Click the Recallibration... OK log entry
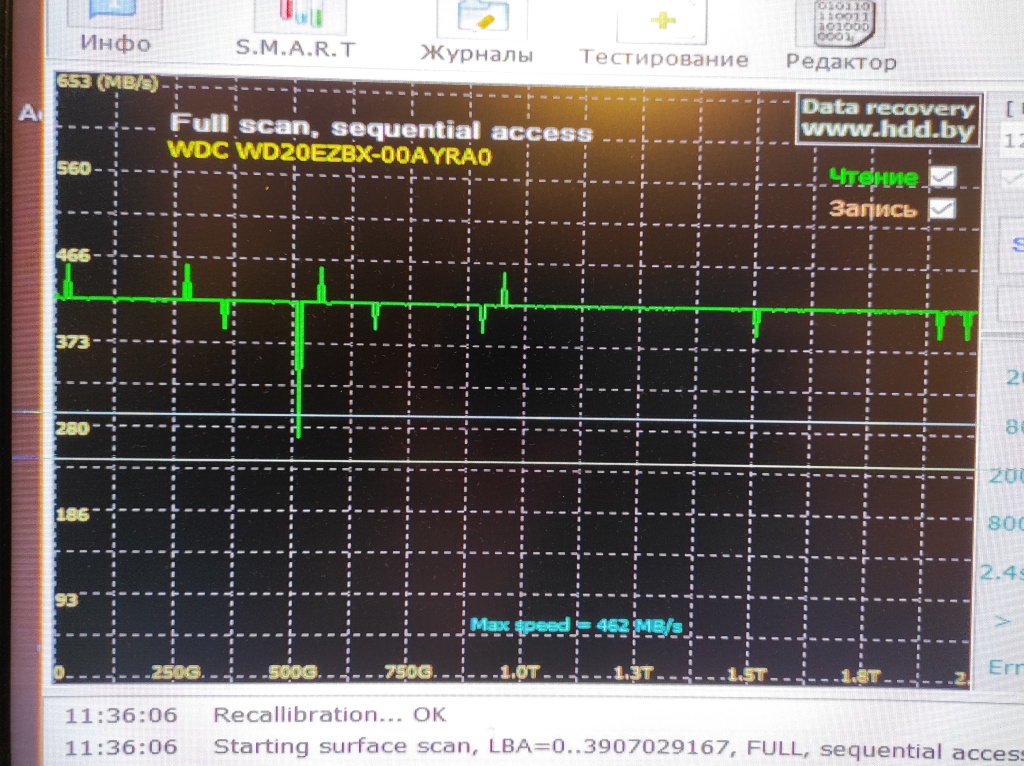Screen dimensions: 1024x766 330,714
